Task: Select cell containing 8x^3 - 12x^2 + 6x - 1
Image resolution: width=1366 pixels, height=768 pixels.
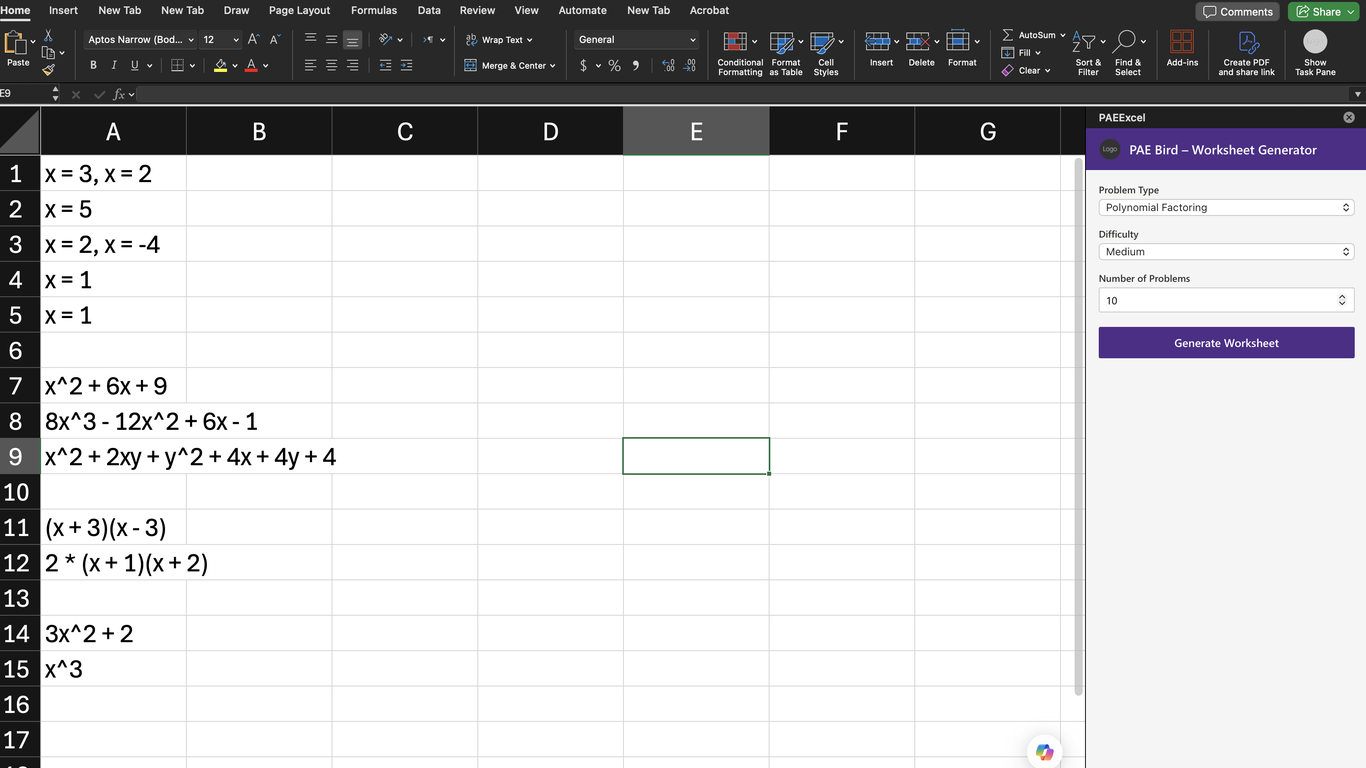Action: pos(113,421)
